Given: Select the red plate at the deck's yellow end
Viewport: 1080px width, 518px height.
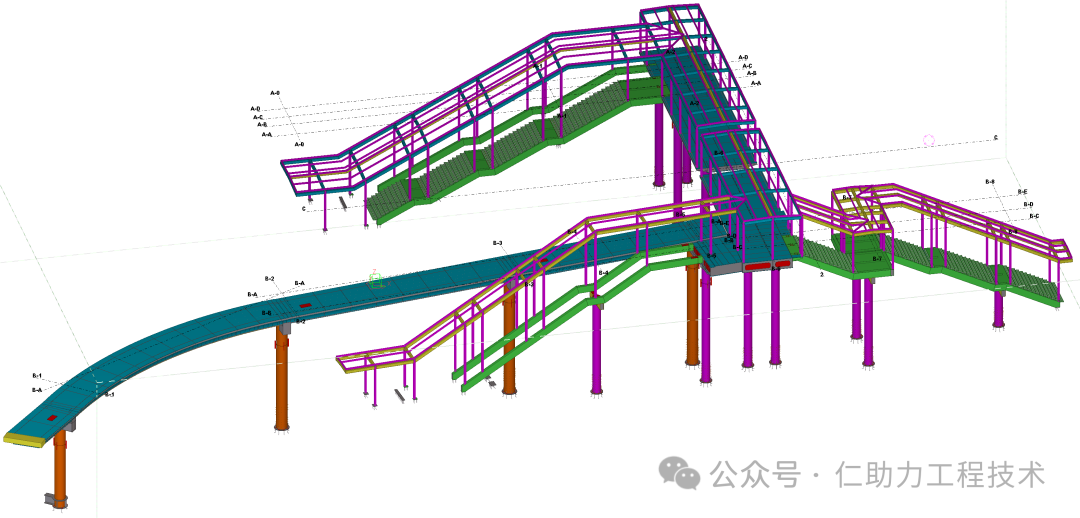Looking at the screenshot, I should coord(52,418).
